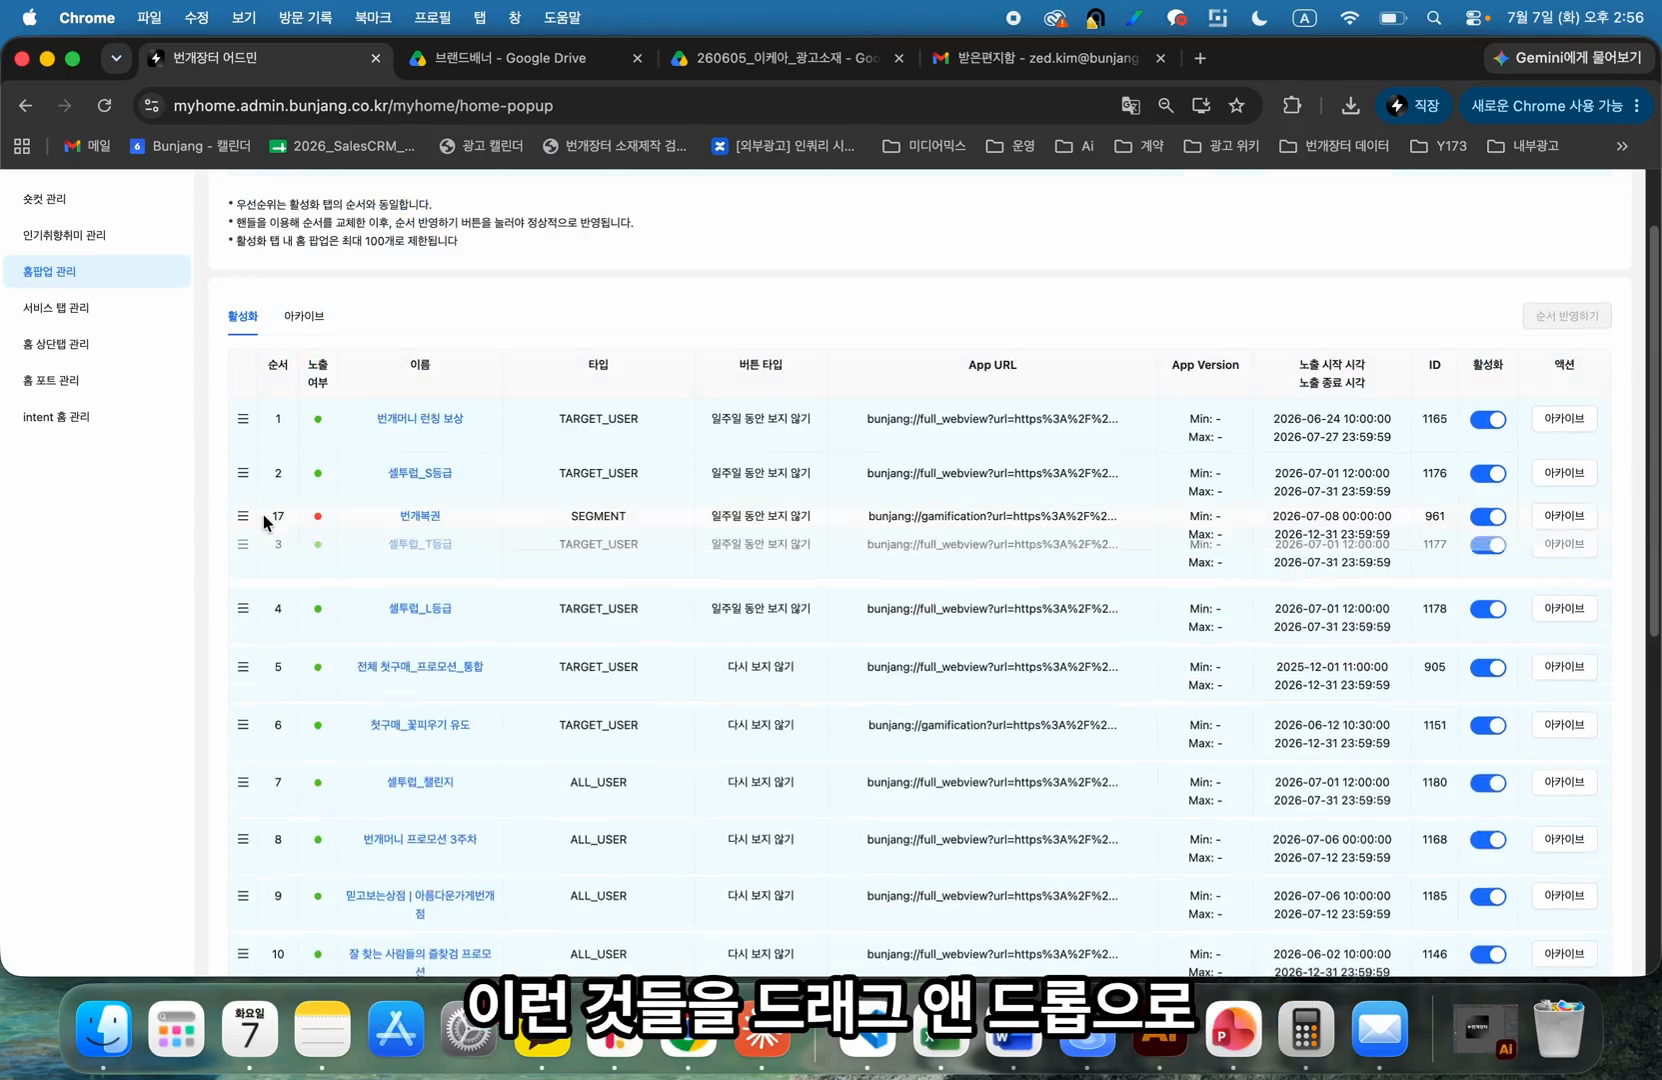1662x1080 pixels.
Task: Open 번개장터 데이터 bookmark folder
Action: 1334,146
